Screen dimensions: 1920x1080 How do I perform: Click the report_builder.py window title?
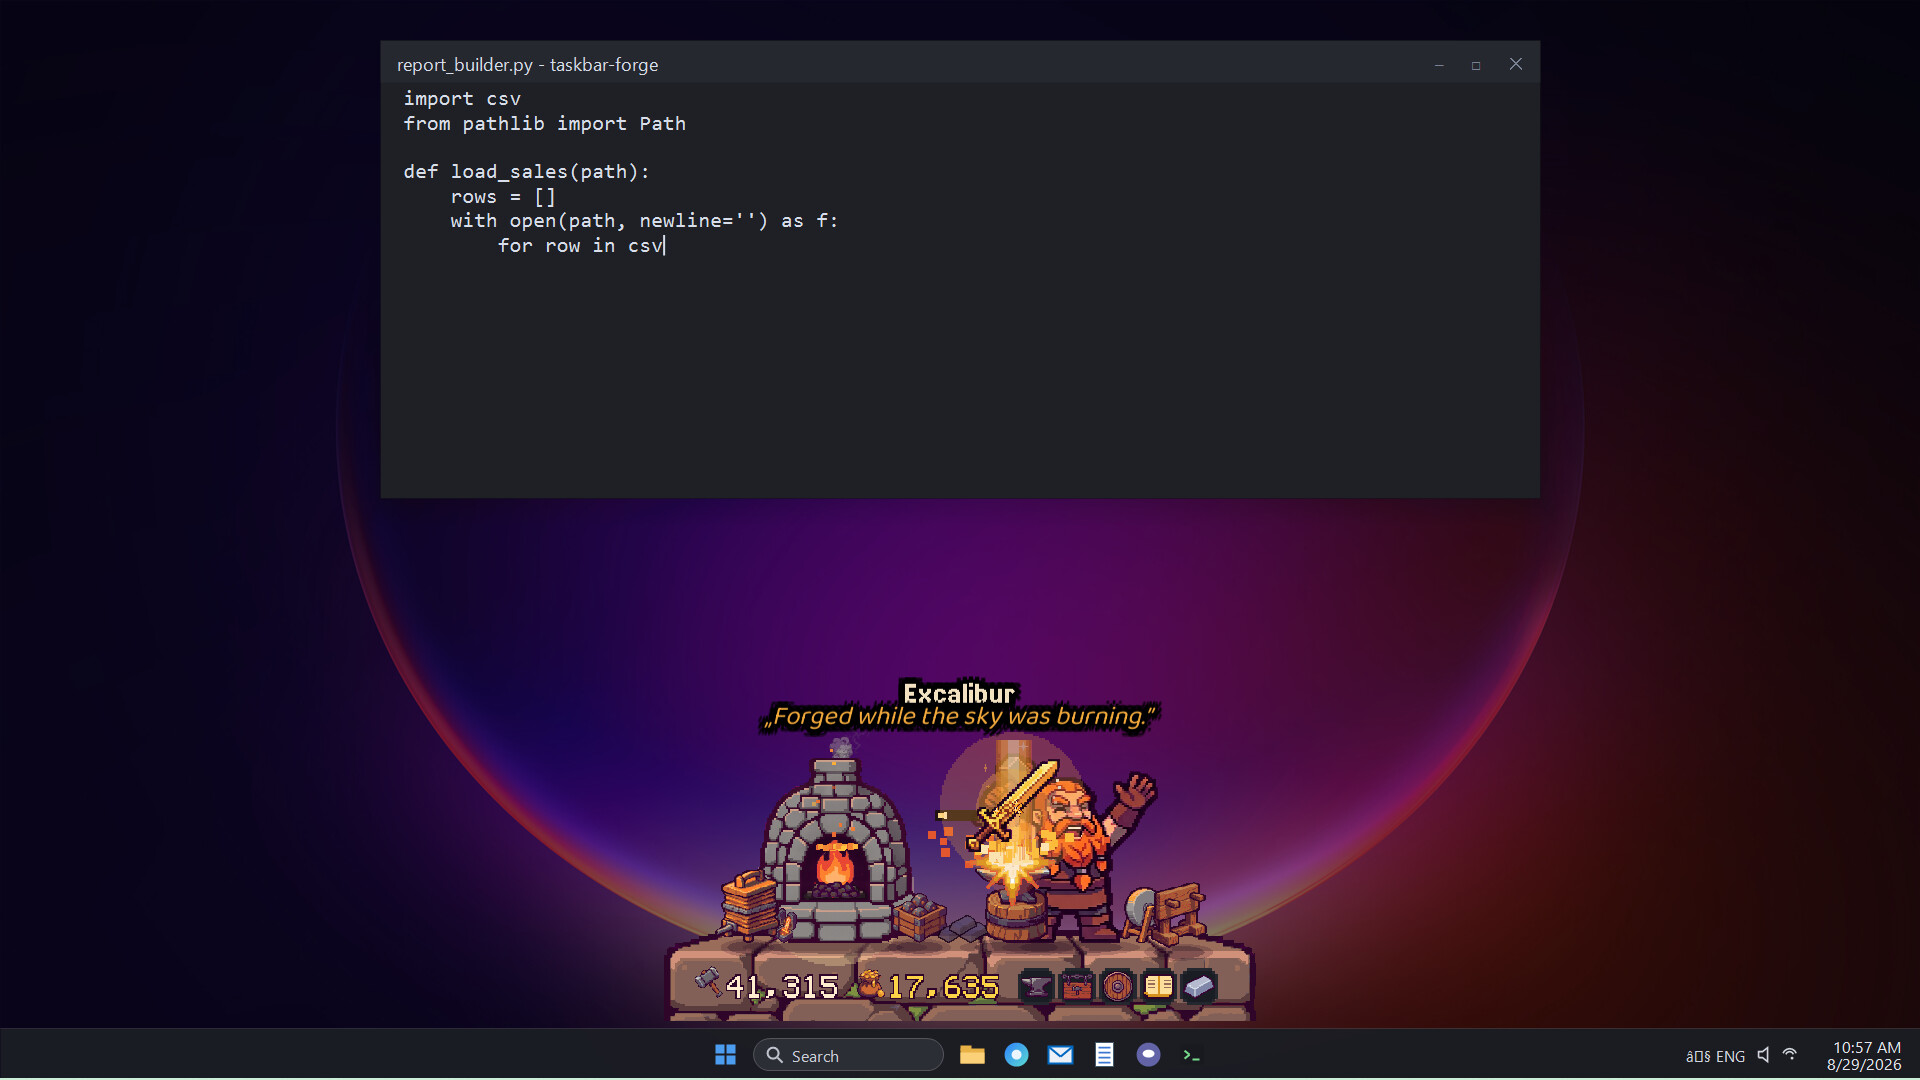pos(527,65)
